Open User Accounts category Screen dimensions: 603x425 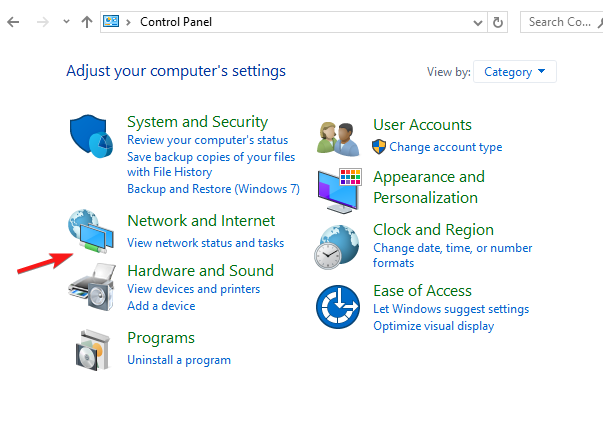click(x=422, y=125)
